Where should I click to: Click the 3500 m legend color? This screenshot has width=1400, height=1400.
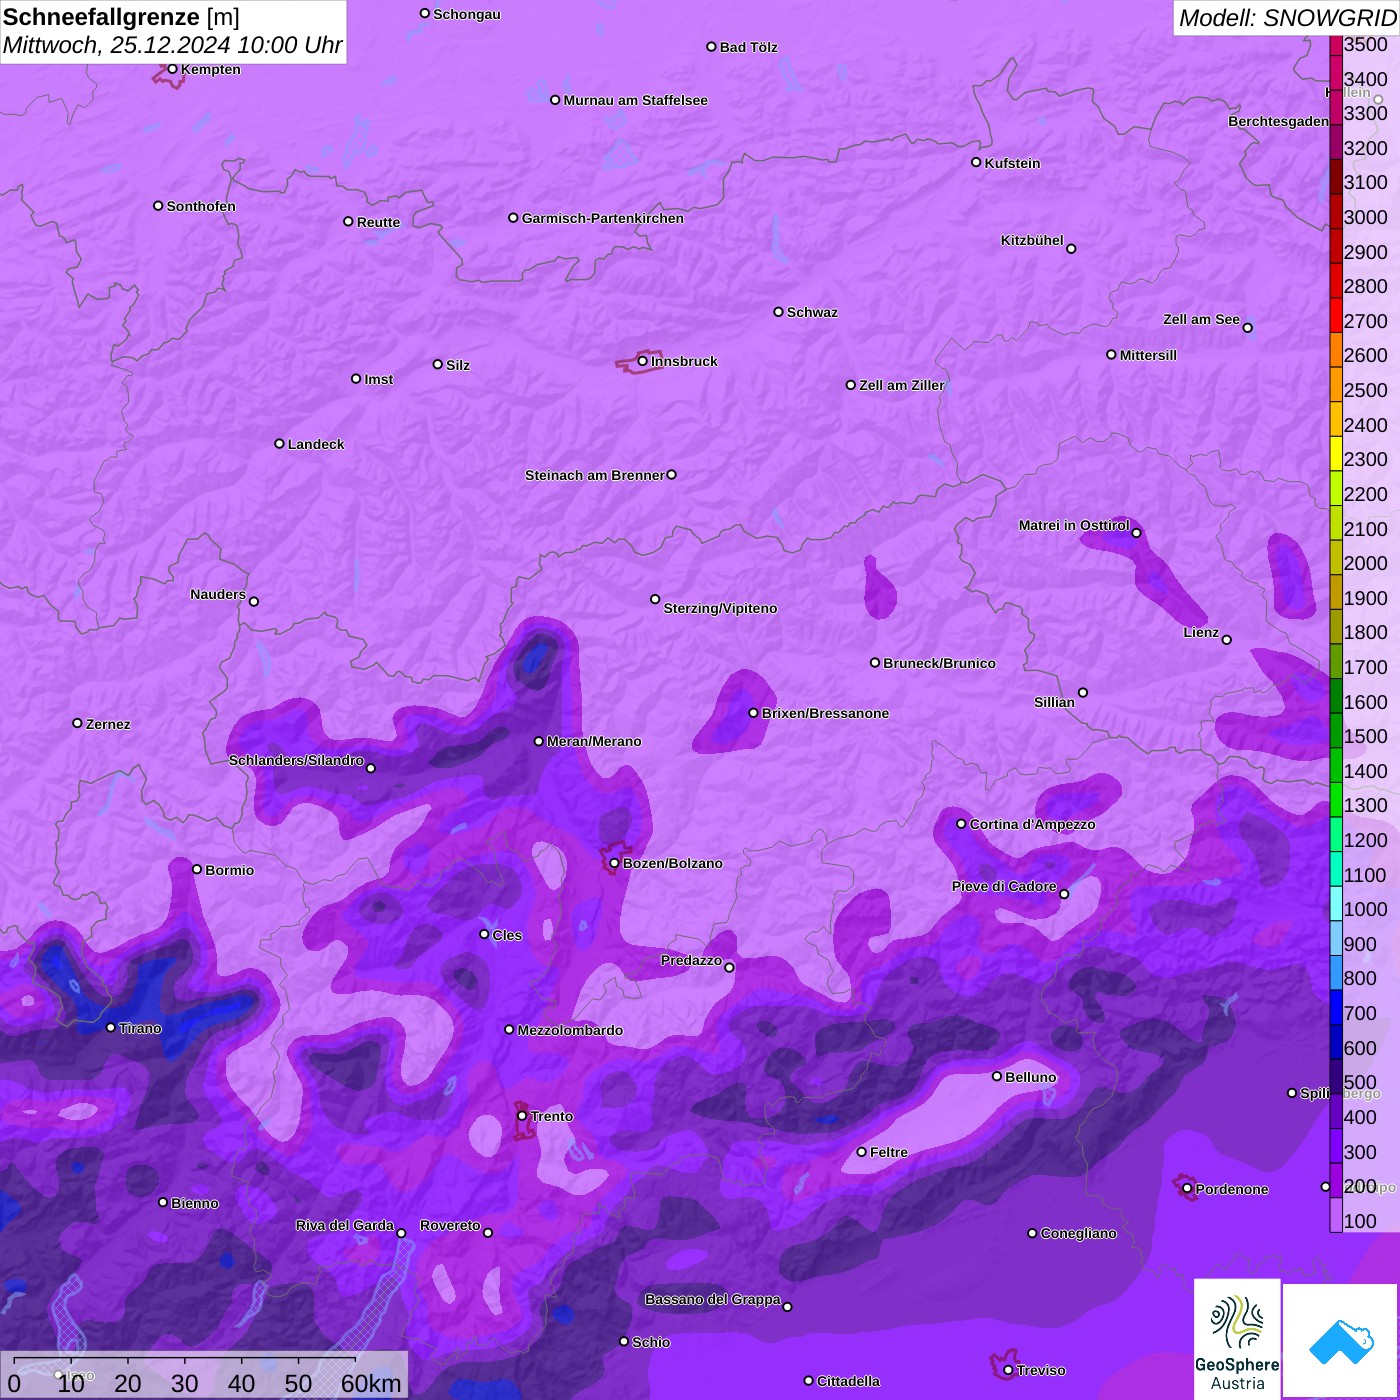pyautogui.click(x=1336, y=45)
